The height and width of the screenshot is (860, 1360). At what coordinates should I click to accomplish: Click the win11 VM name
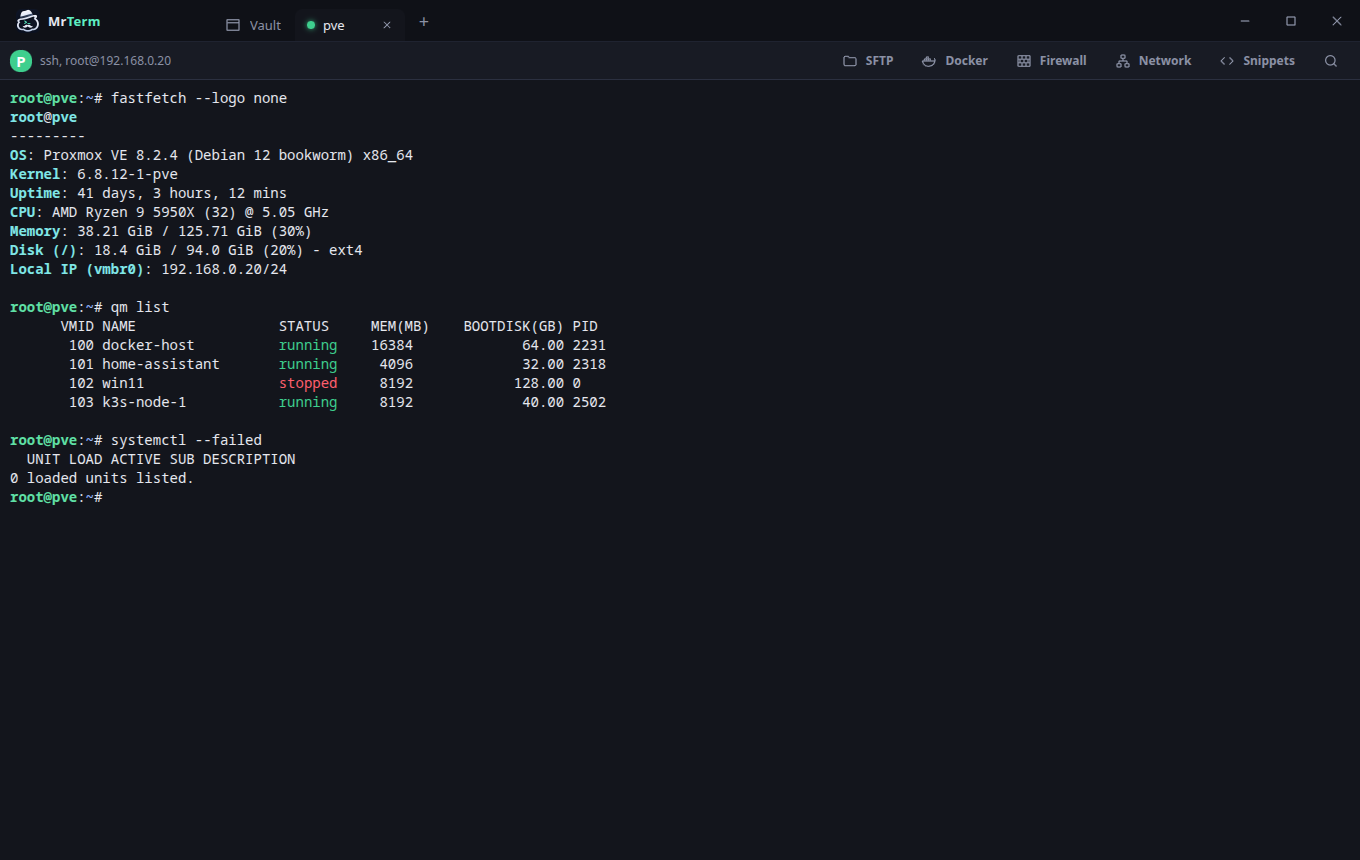123,383
